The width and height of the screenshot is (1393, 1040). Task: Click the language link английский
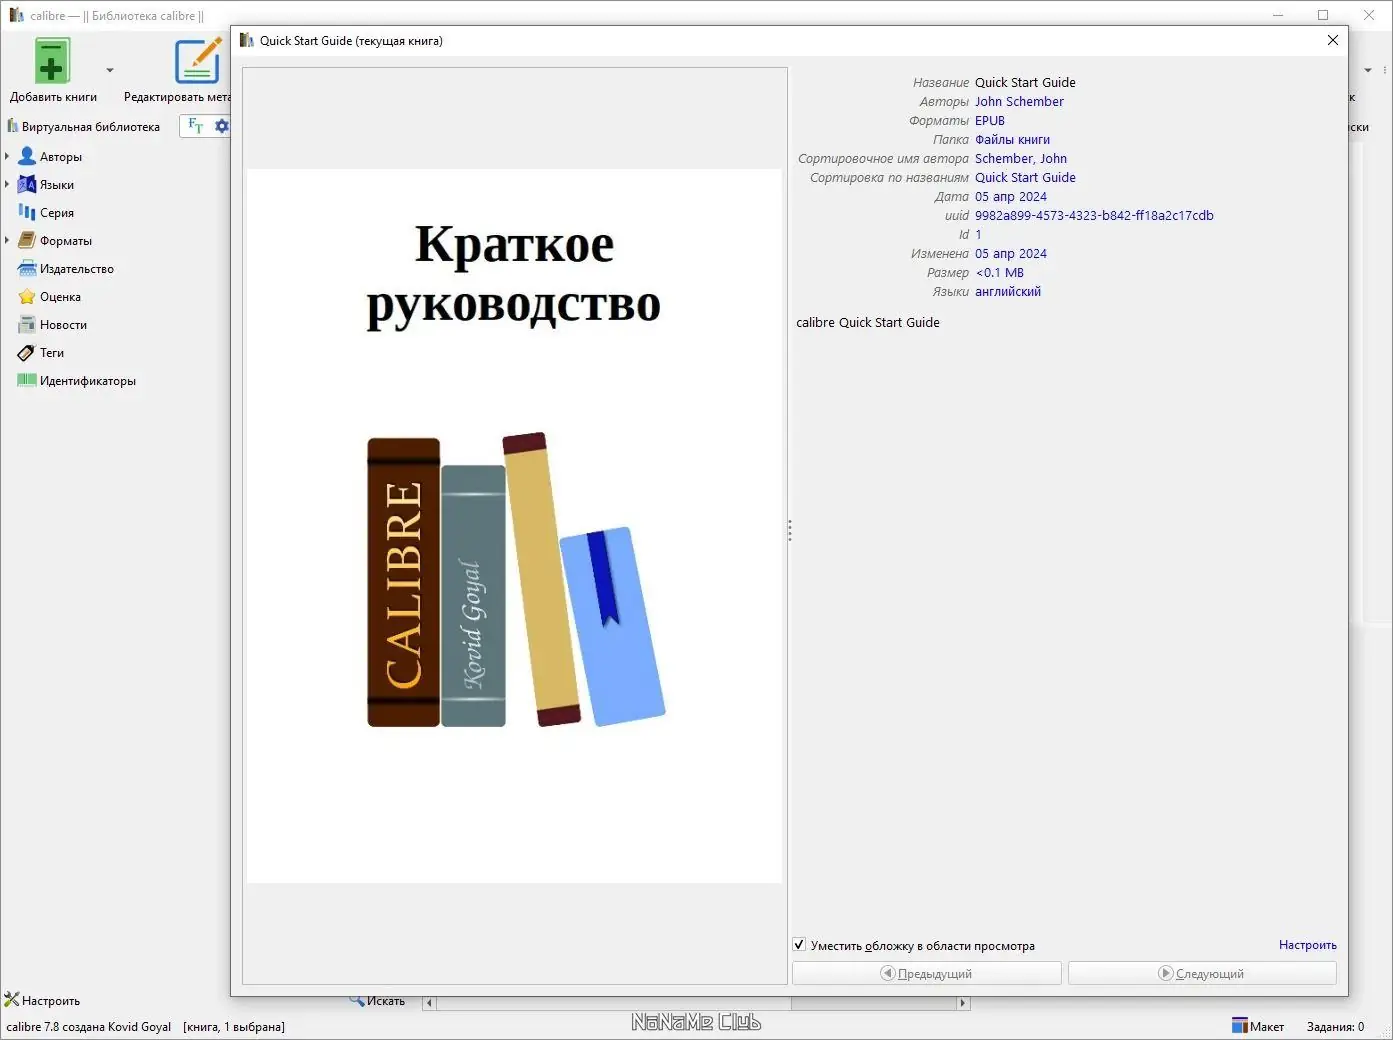[1008, 292]
